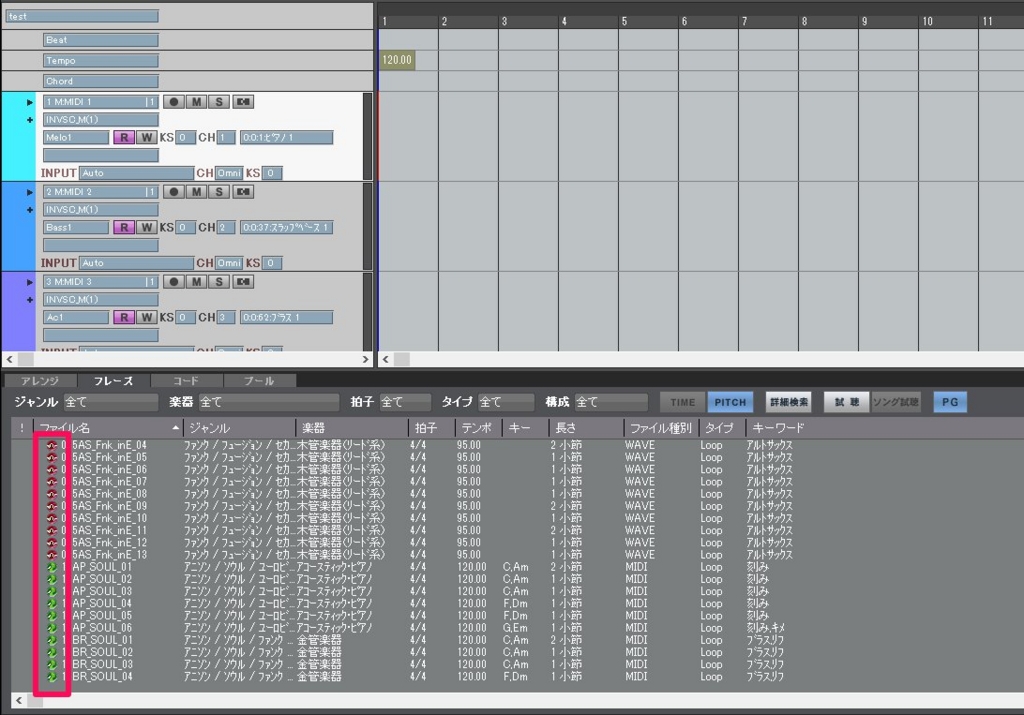Toggle W automation write on Bass1
1024x715 pixels.
(146, 227)
